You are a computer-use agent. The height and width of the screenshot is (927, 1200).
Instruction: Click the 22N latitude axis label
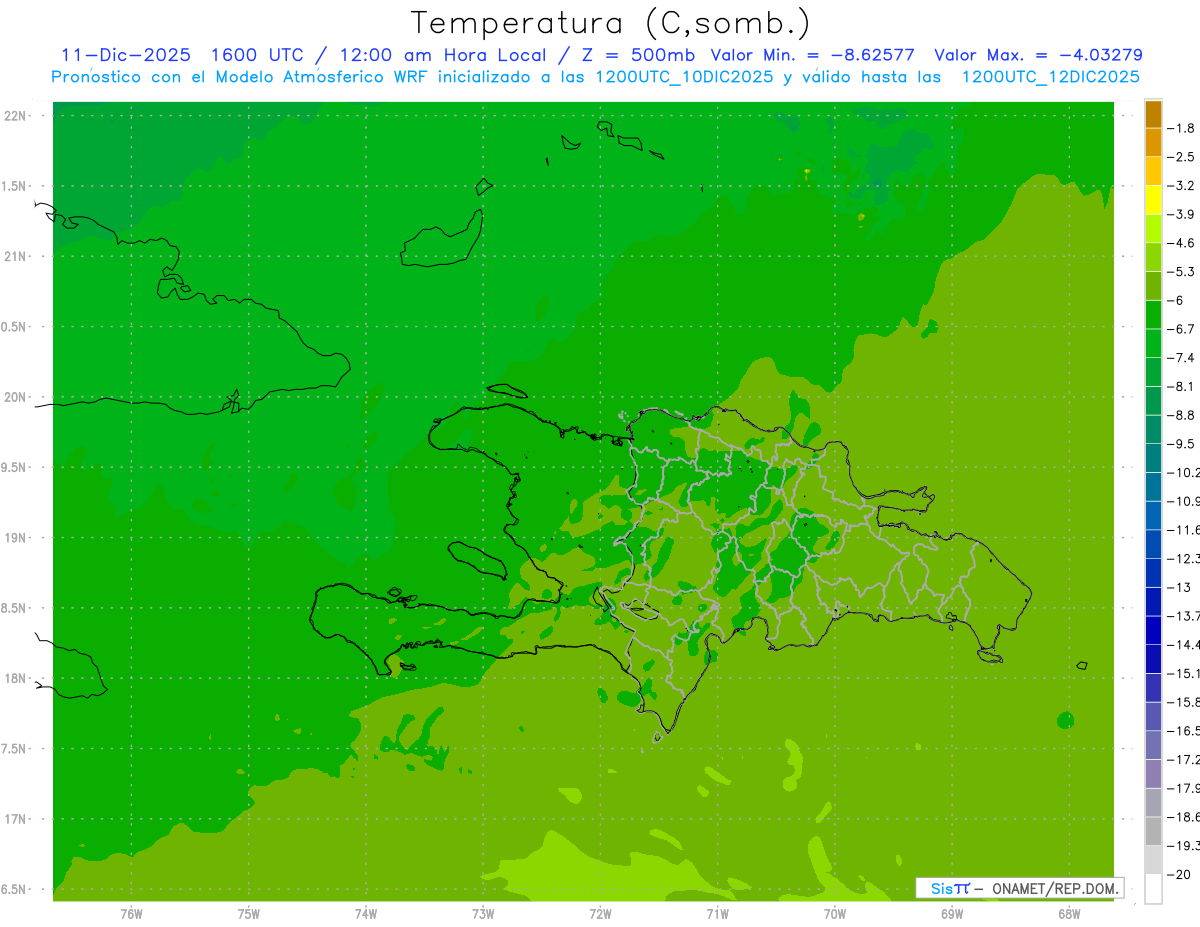(15, 116)
